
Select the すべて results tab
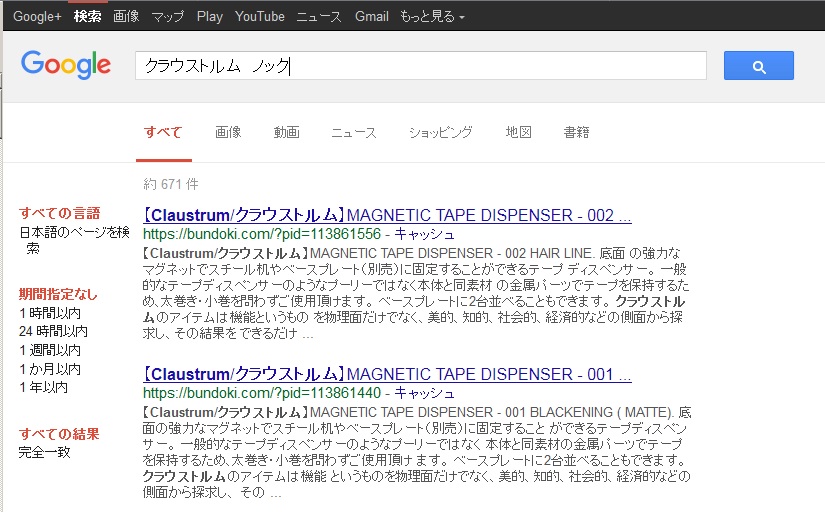point(163,133)
